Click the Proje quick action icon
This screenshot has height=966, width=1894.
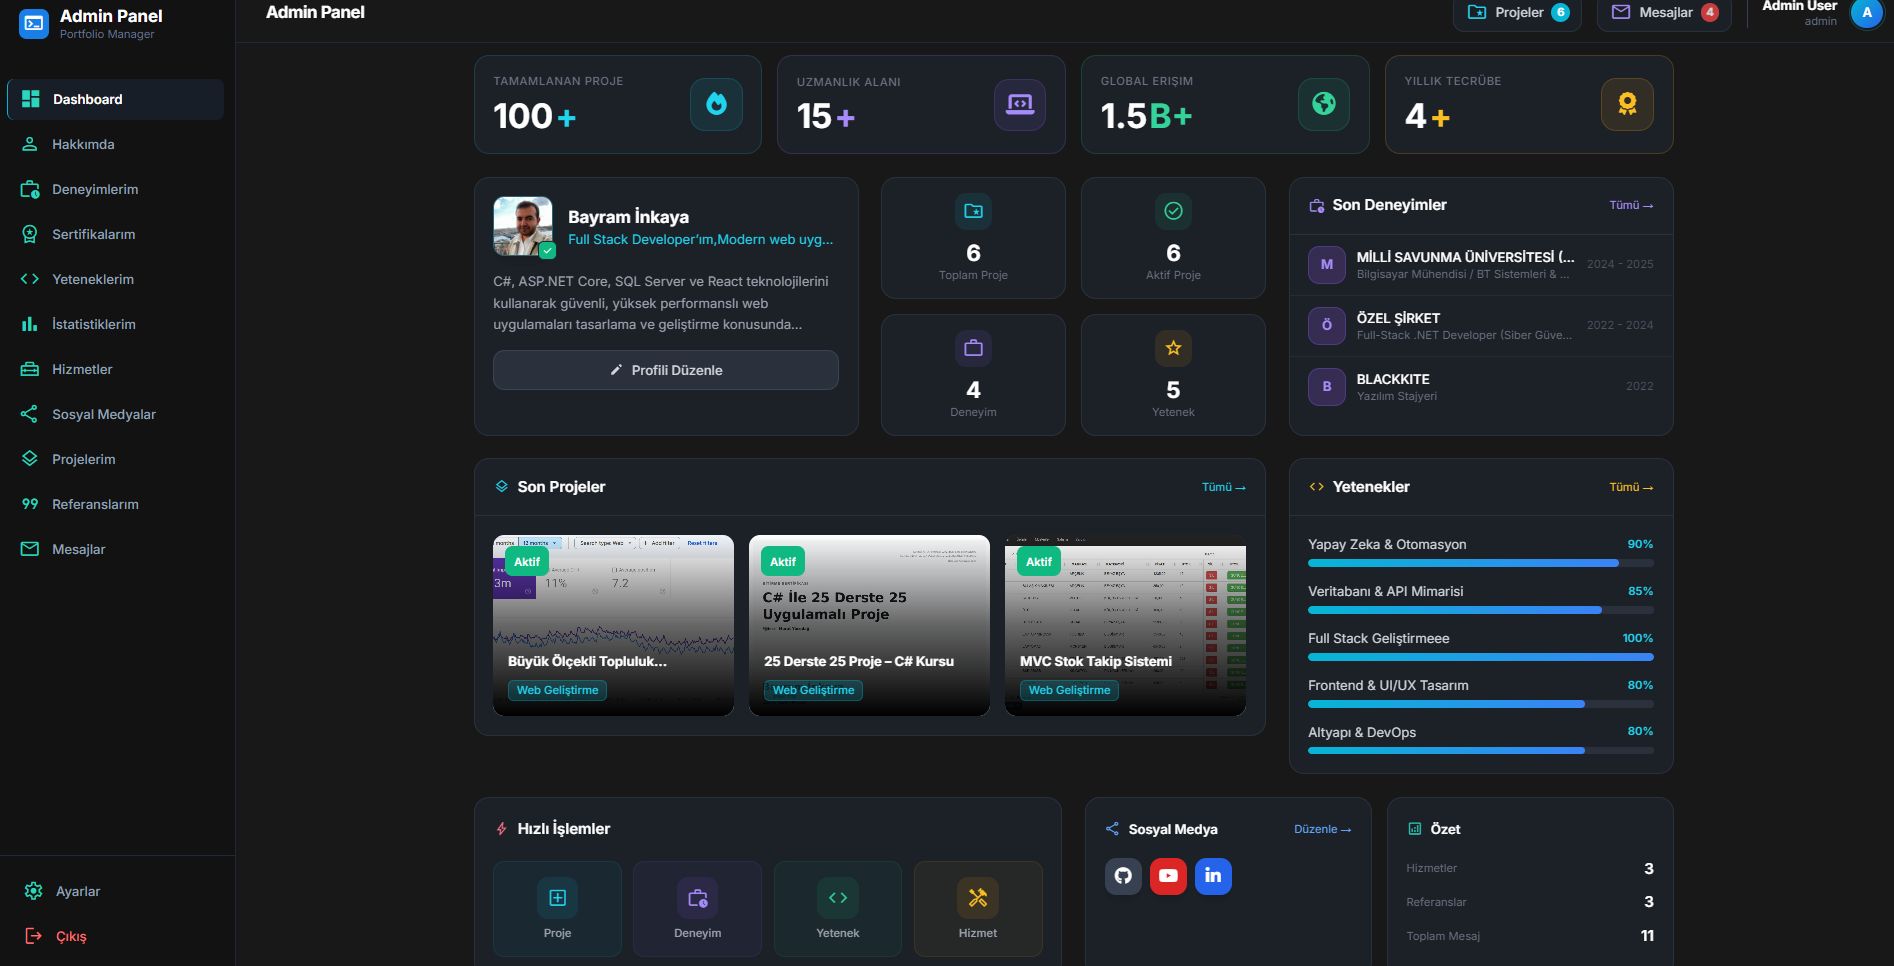(x=557, y=898)
